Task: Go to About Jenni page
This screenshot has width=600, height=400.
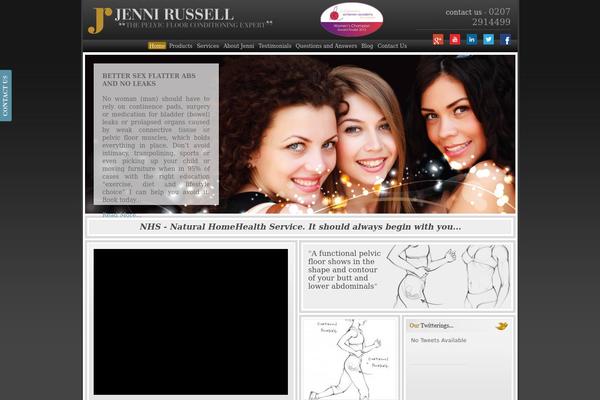Action: pyautogui.click(x=238, y=46)
